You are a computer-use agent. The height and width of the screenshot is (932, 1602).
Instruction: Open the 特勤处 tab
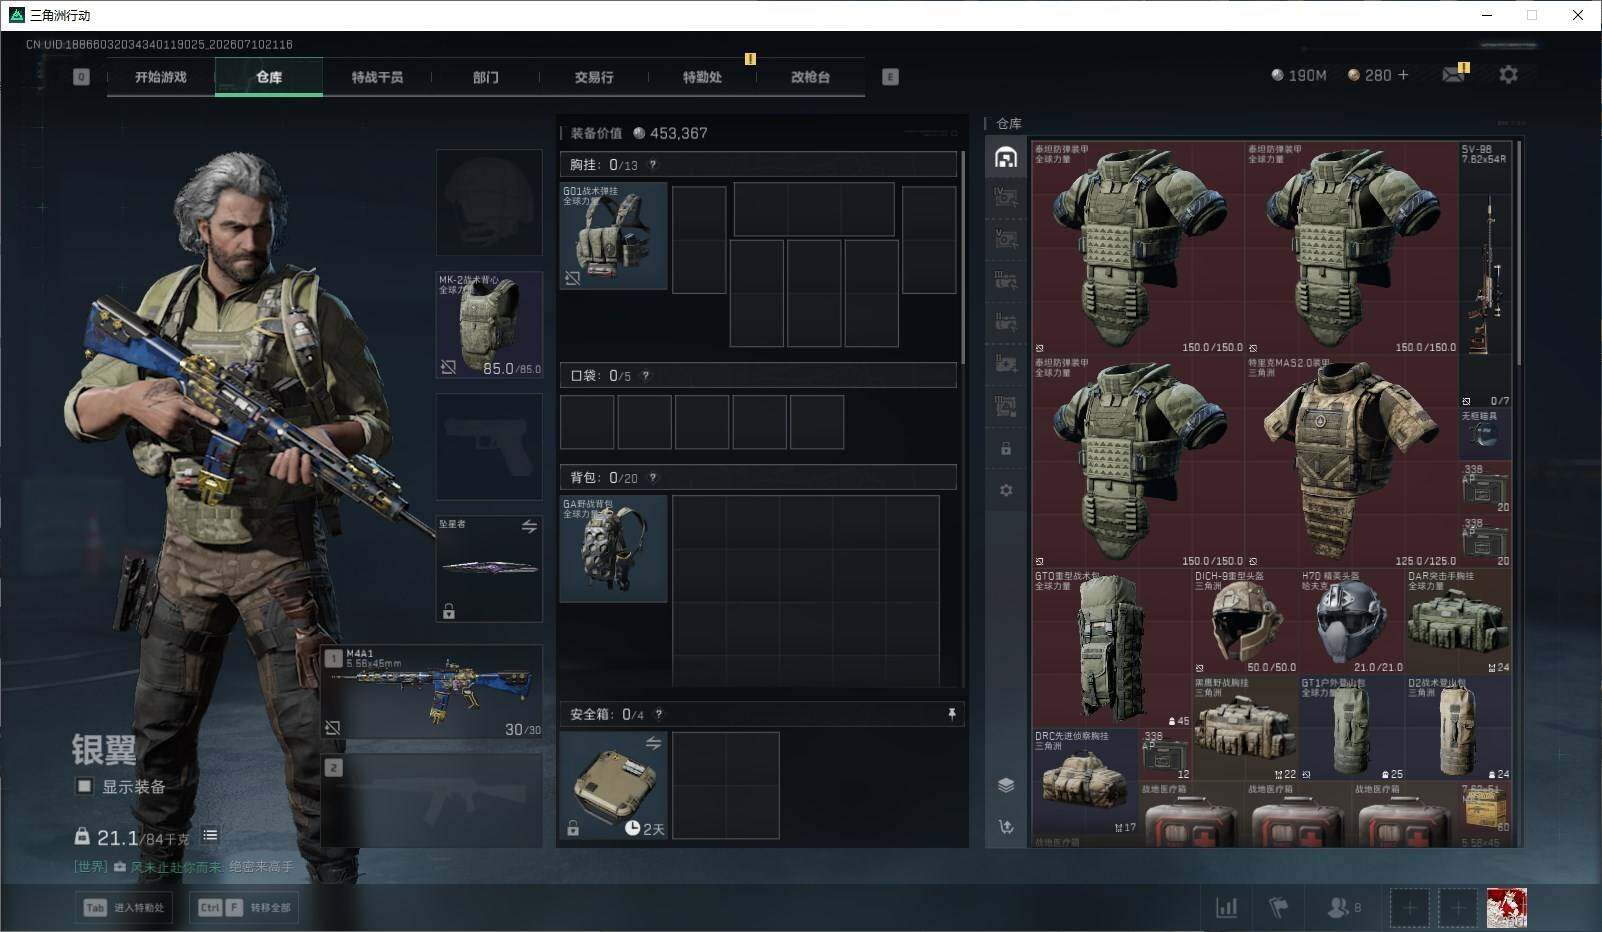coord(702,77)
